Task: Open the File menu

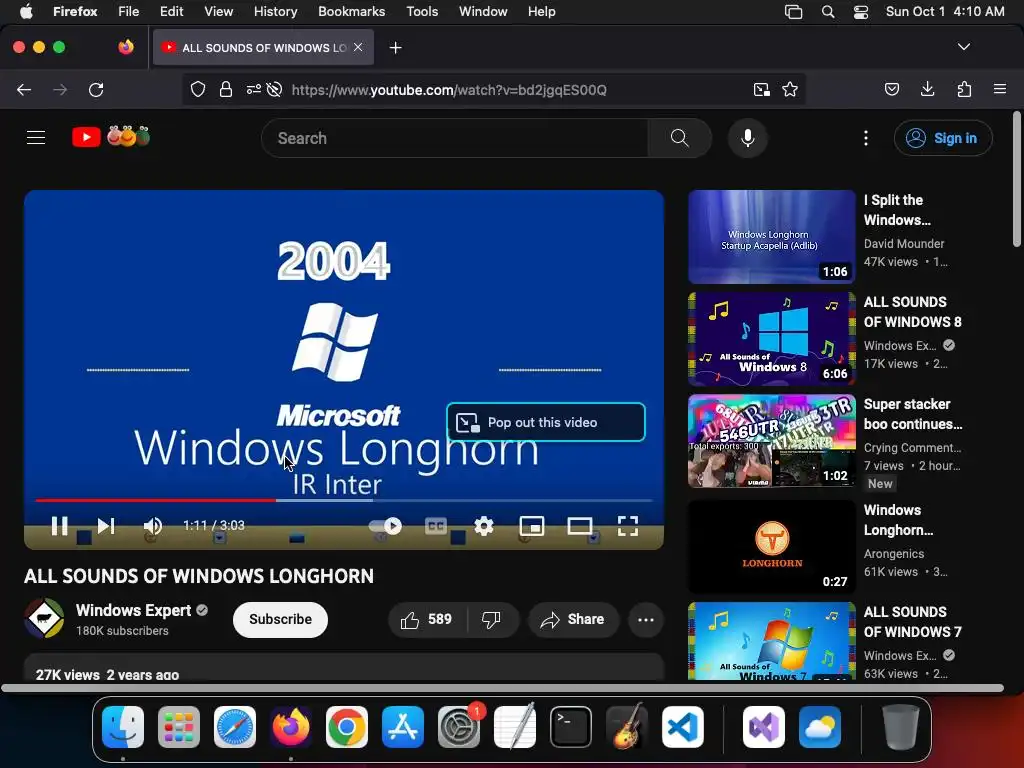Action: pos(128,11)
